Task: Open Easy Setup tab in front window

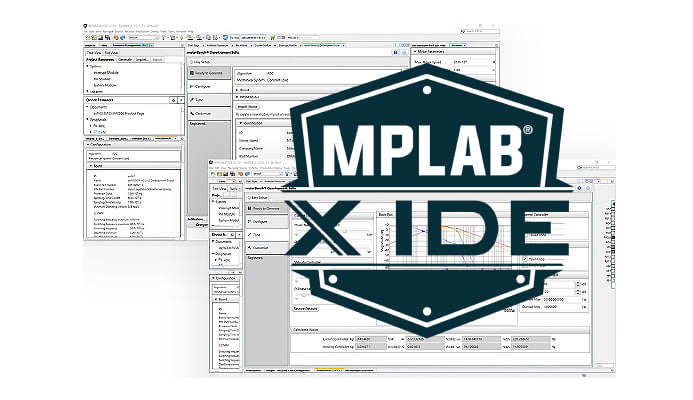Action: pyautogui.click(x=259, y=198)
